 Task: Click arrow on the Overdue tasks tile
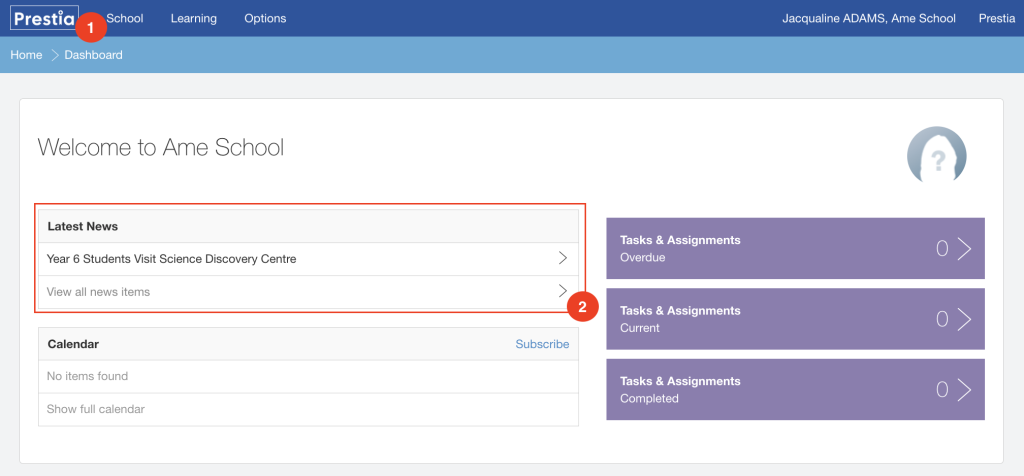tap(965, 249)
